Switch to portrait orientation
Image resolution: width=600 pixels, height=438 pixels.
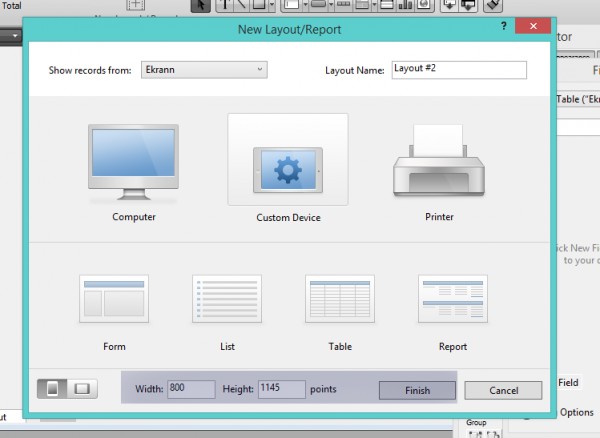pos(52,389)
